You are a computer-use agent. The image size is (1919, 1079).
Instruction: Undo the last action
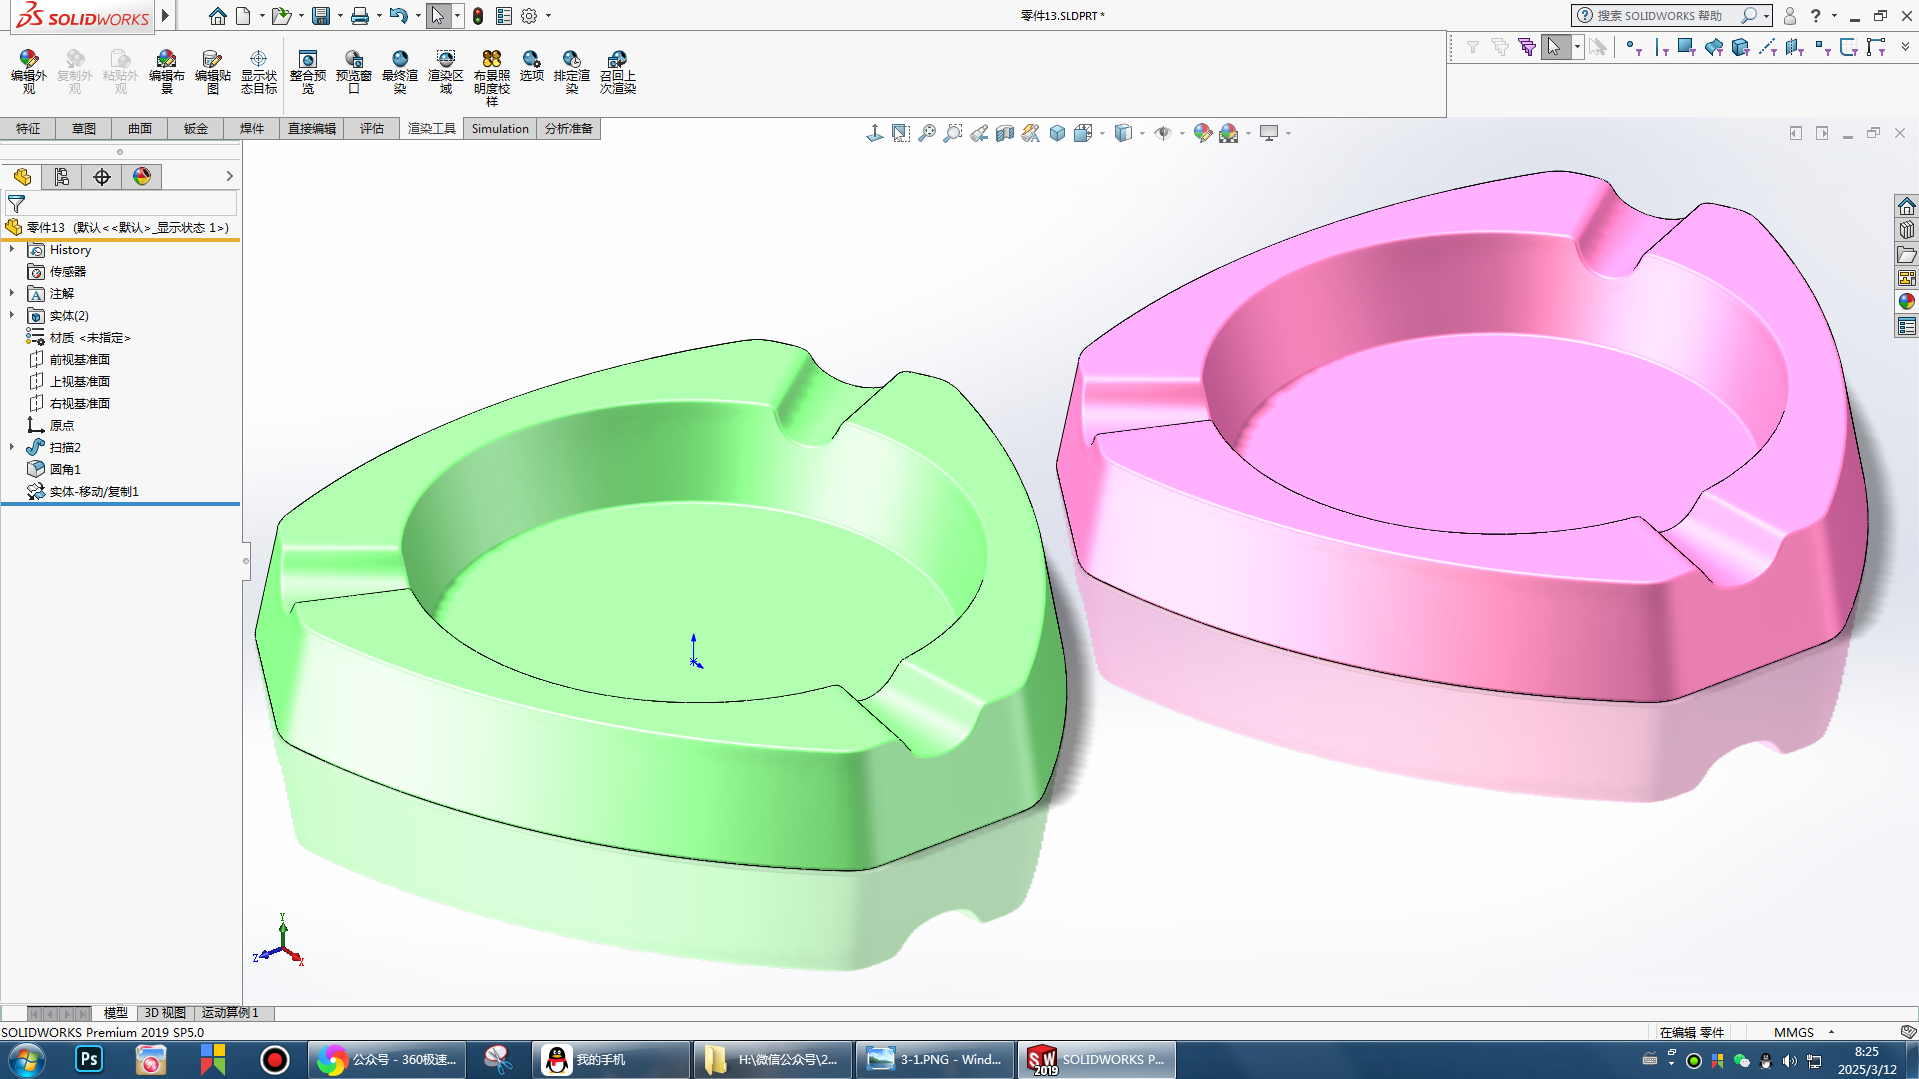[x=398, y=16]
